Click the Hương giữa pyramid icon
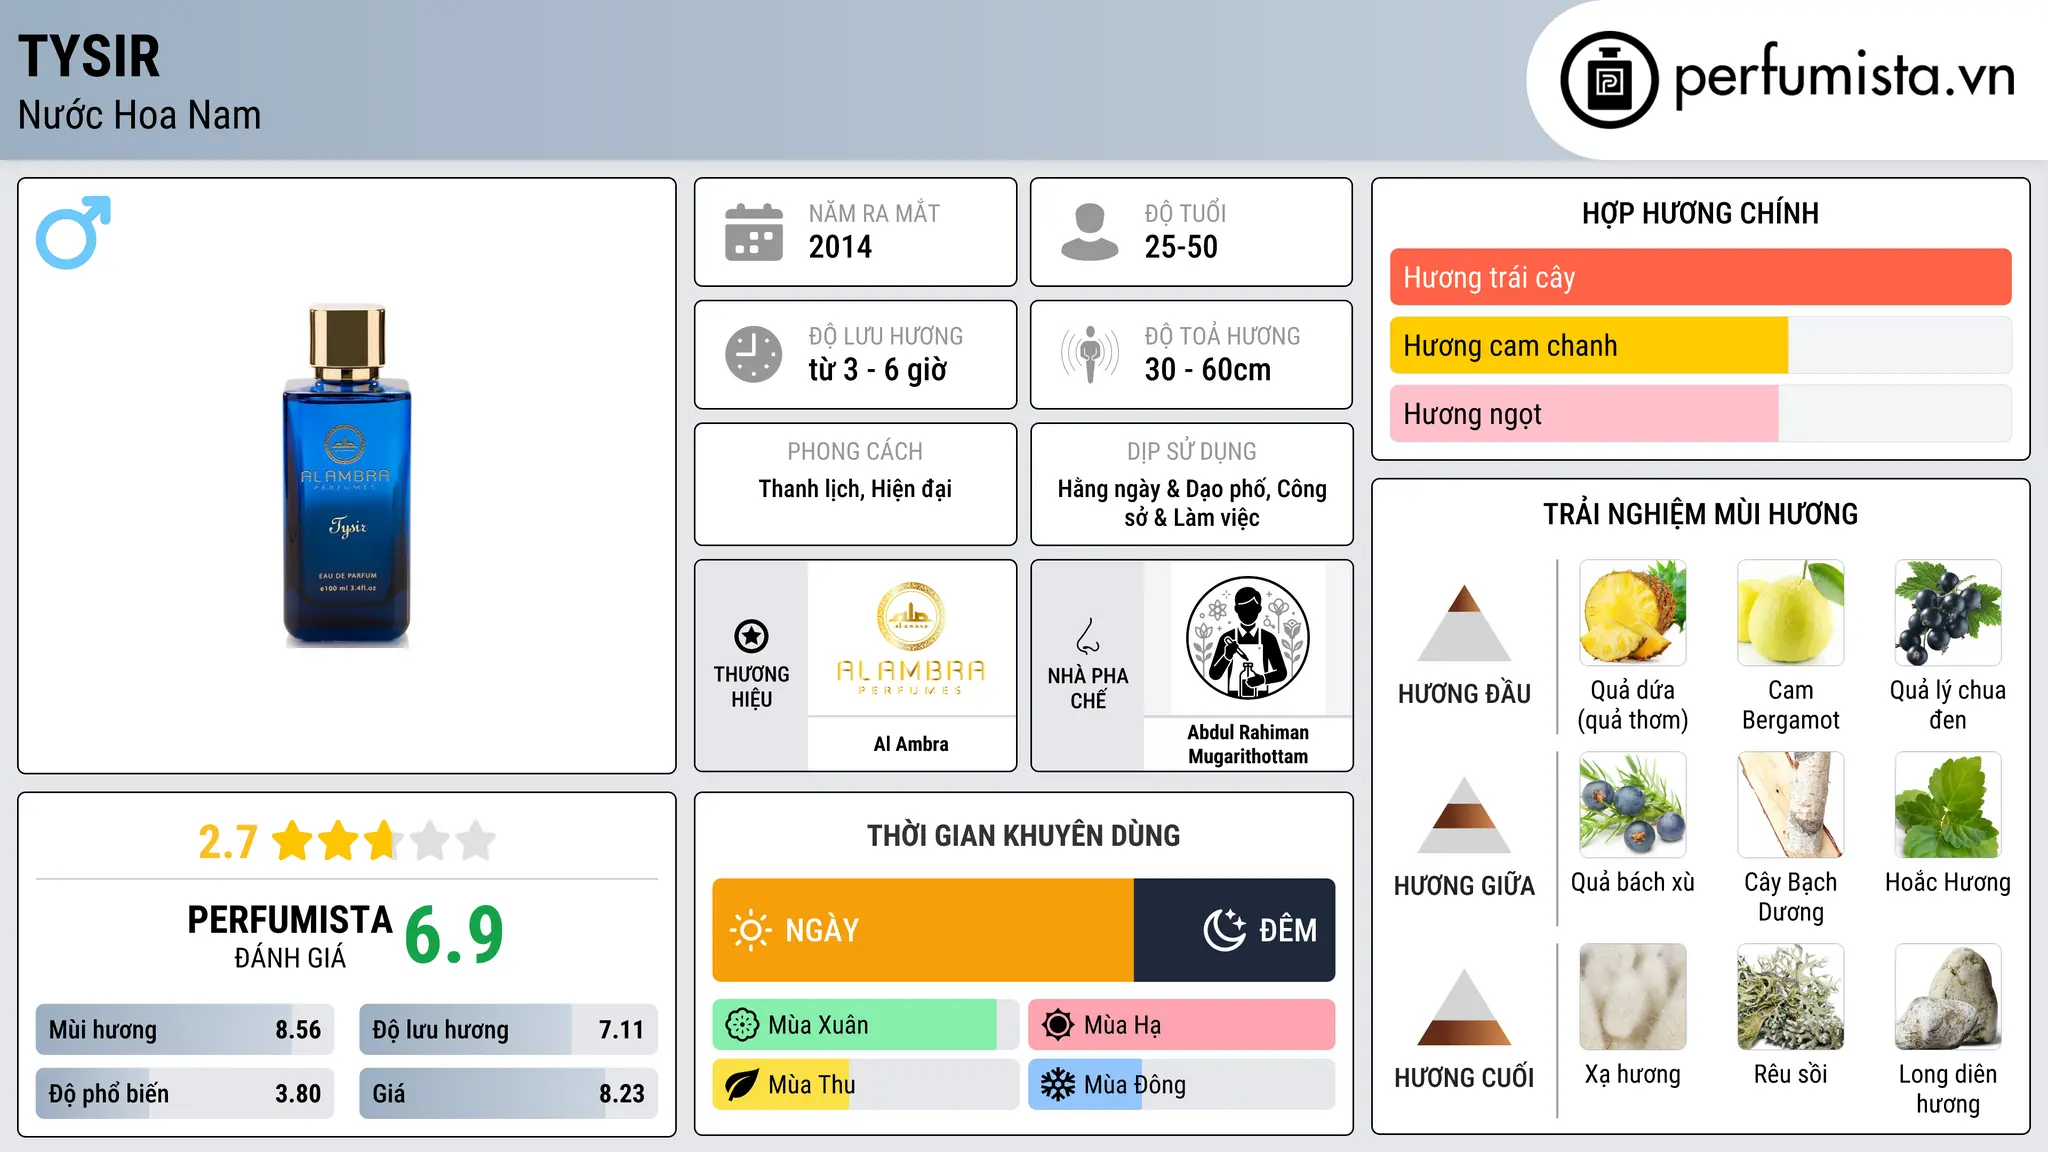The height and width of the screenshot is (1152, 2048). [x=1464, y=815]
